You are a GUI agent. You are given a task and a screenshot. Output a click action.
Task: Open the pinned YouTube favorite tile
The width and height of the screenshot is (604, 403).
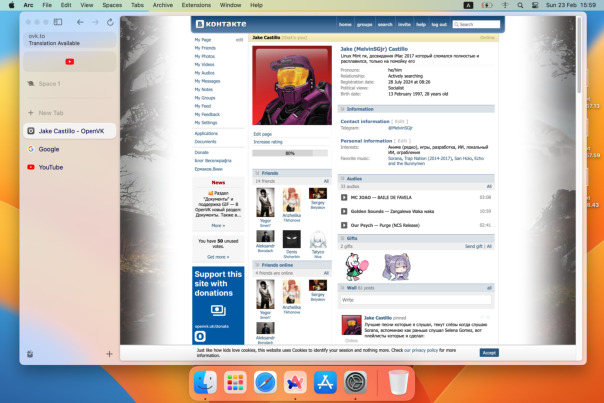tap(68, 62)
